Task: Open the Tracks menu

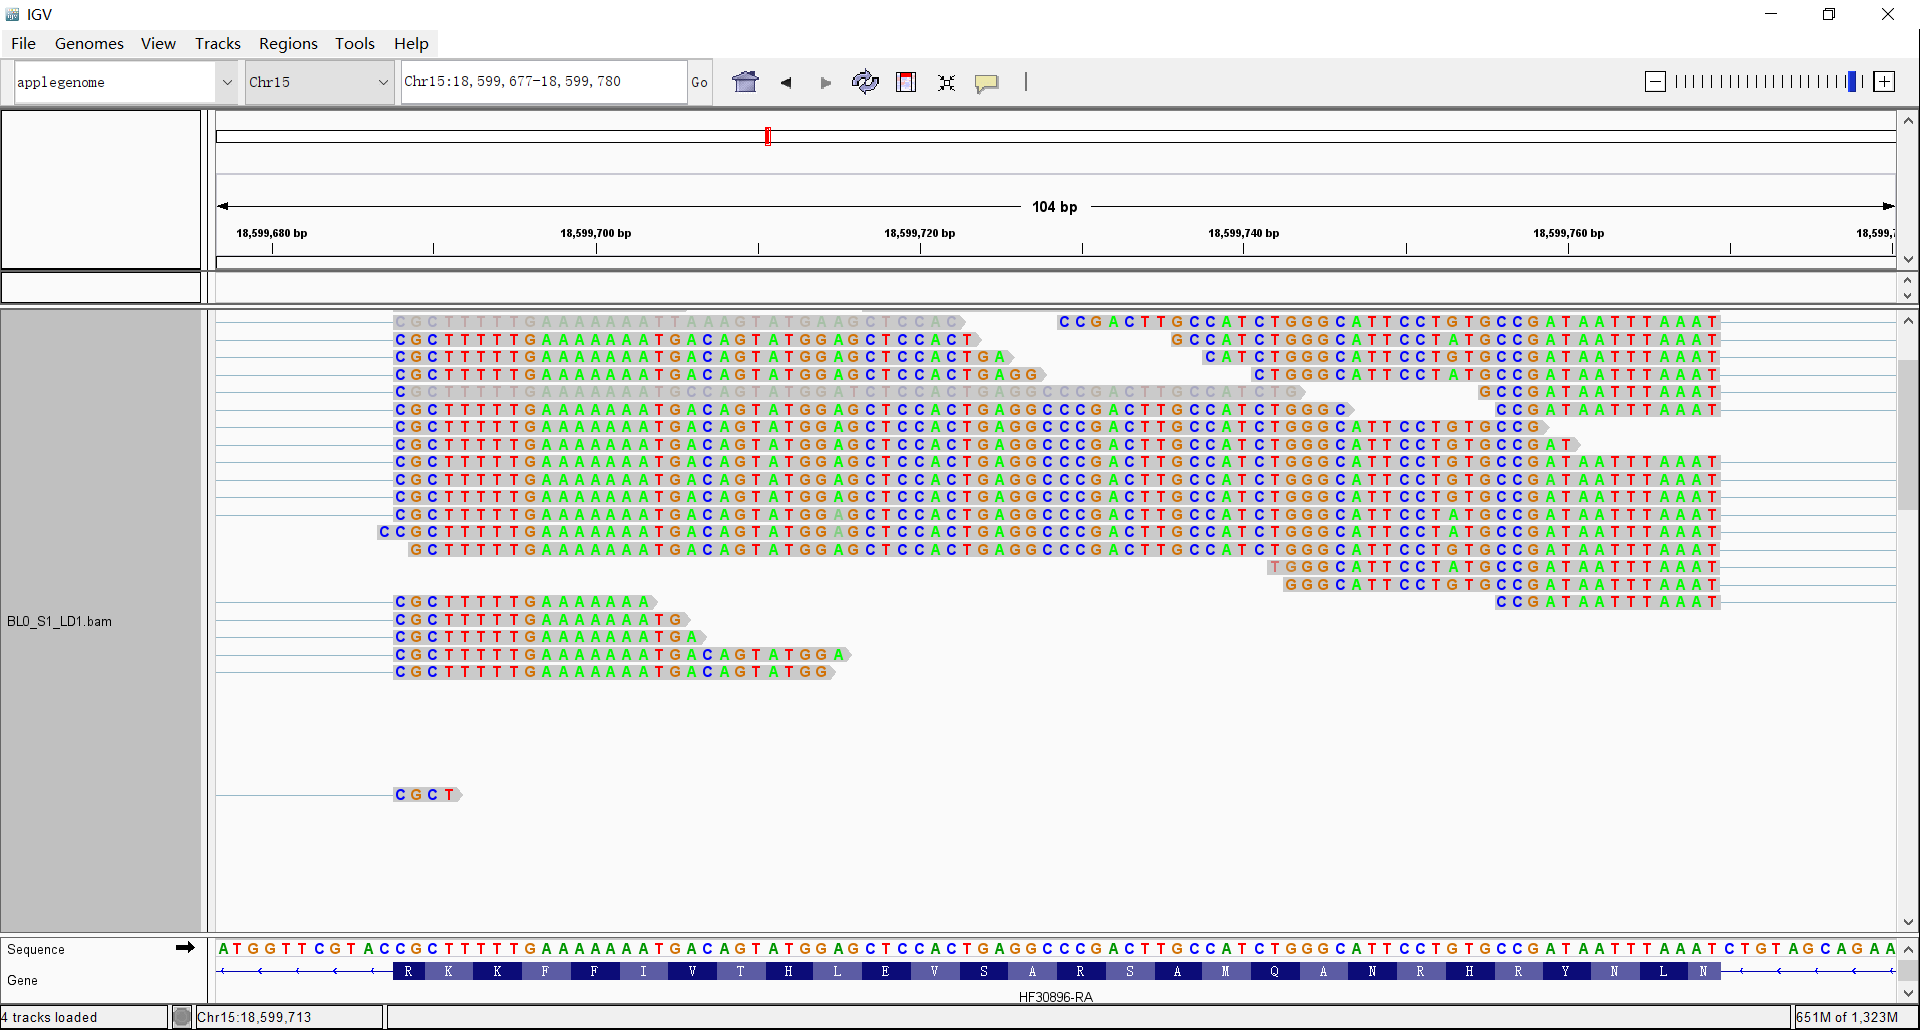Action: coord(218,43)
